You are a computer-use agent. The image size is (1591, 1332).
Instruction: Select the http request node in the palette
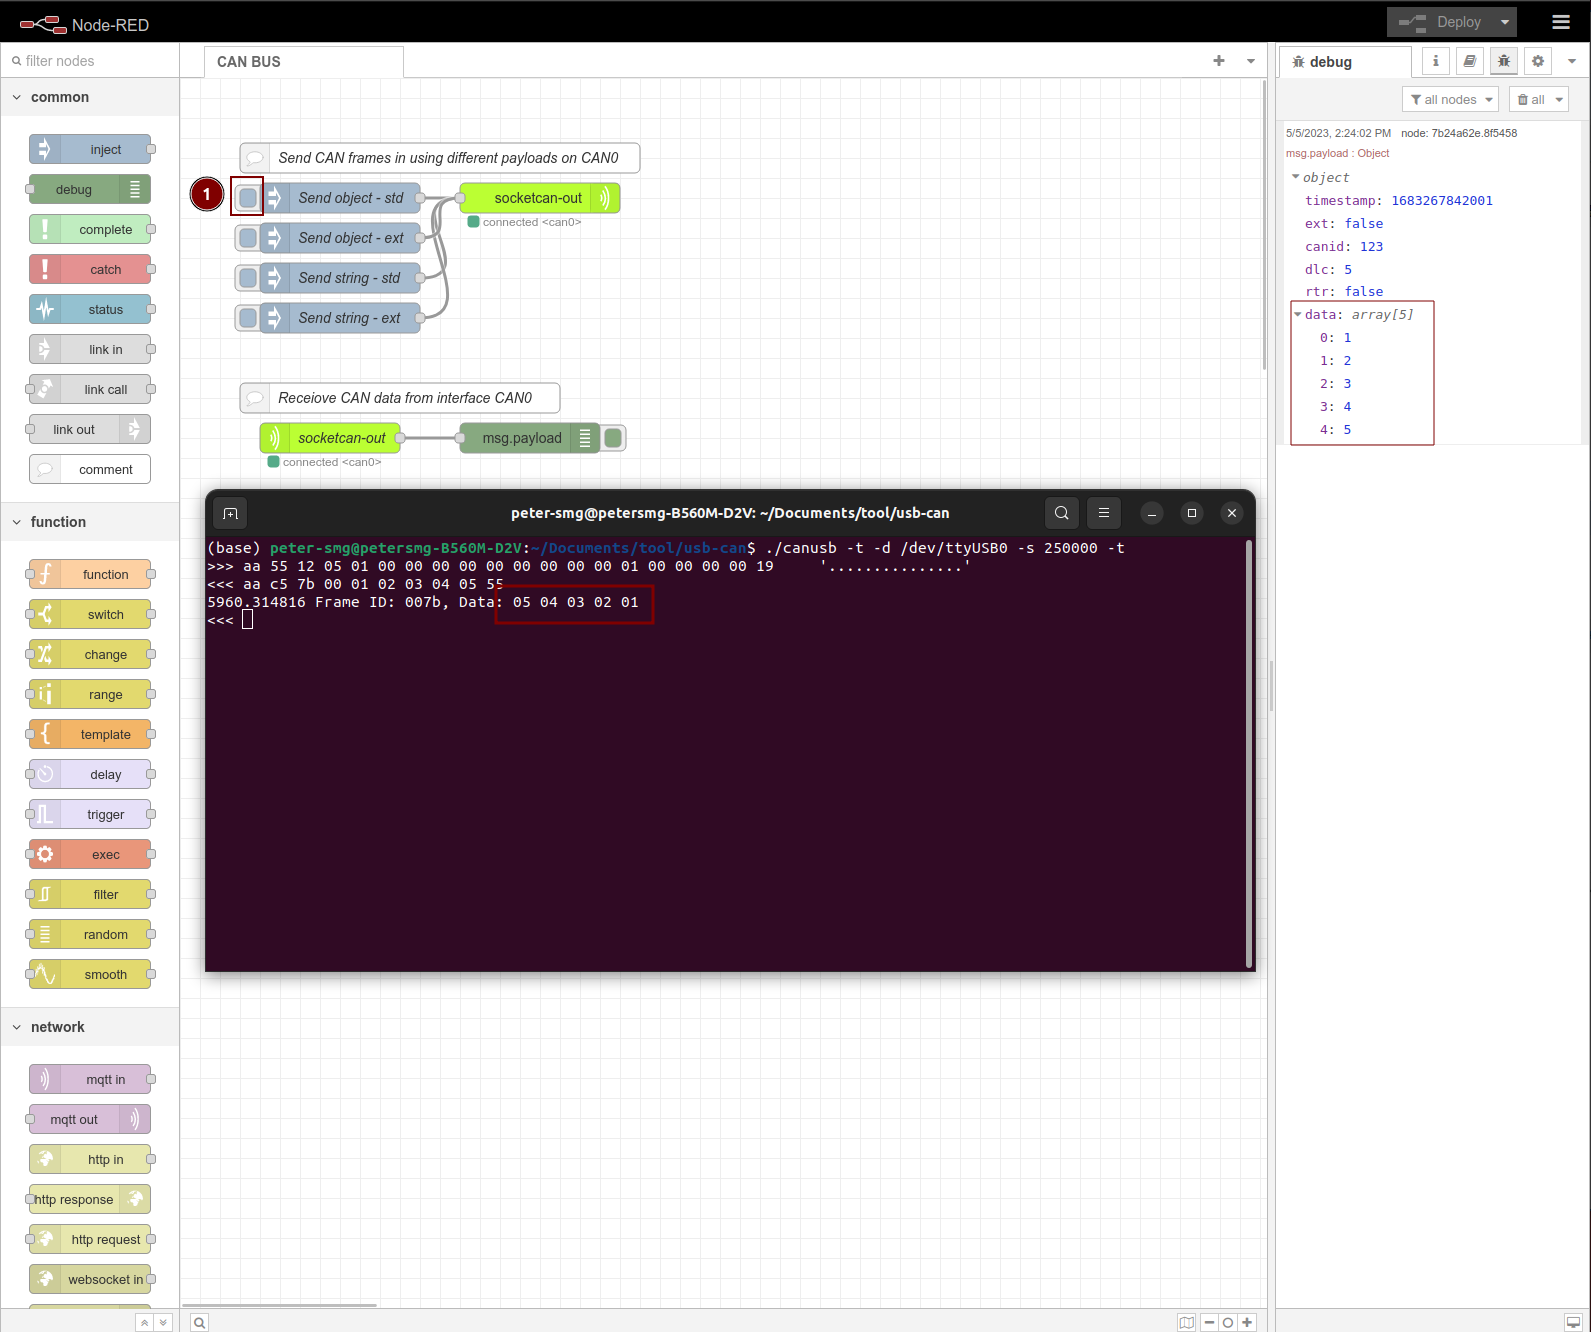[90, 1239]
